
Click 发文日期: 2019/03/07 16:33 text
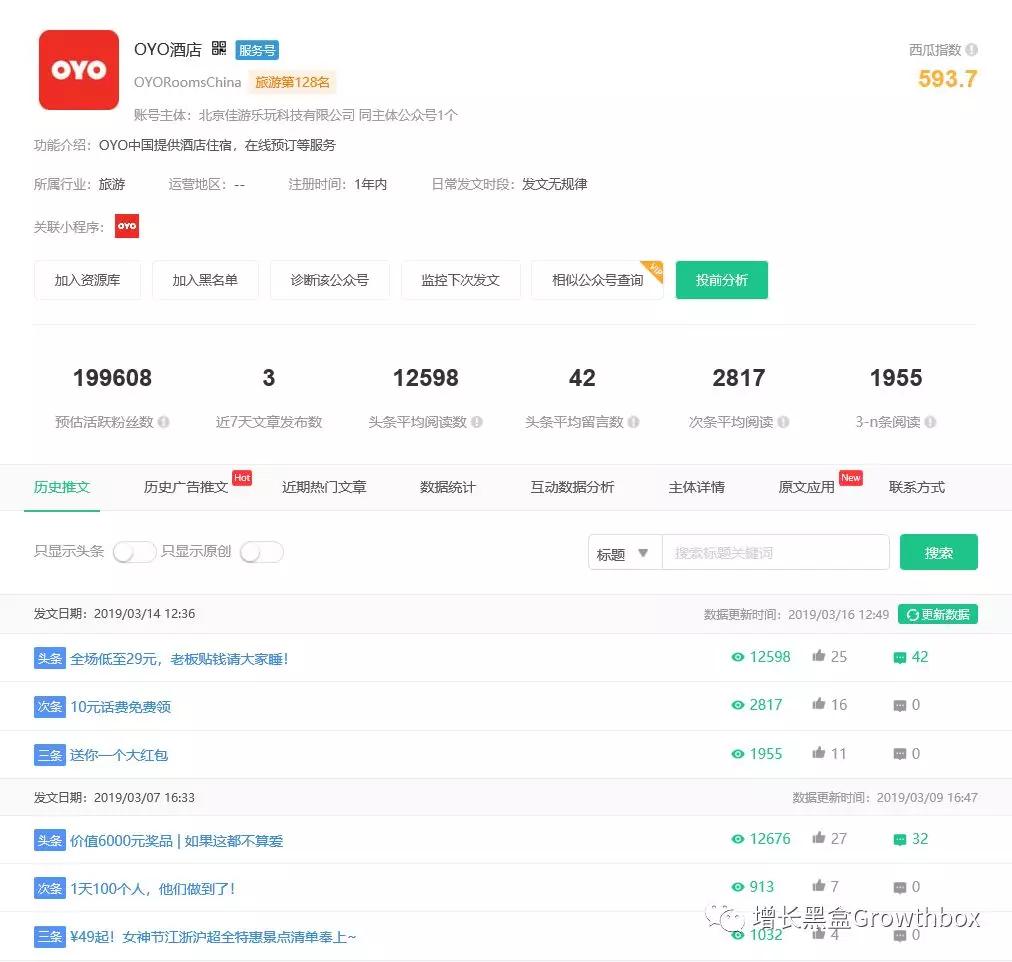pyautogui.click(x=114, y=797)
